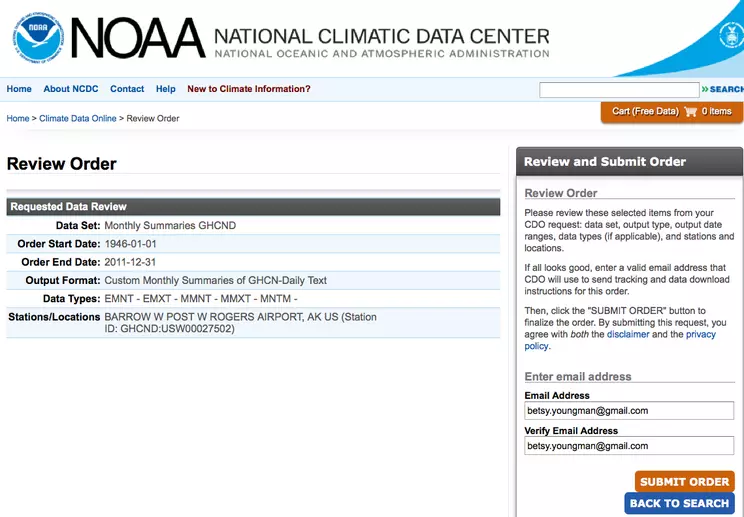Click the Requested Data Review header
744x517 pixels.
pos(253,207)
